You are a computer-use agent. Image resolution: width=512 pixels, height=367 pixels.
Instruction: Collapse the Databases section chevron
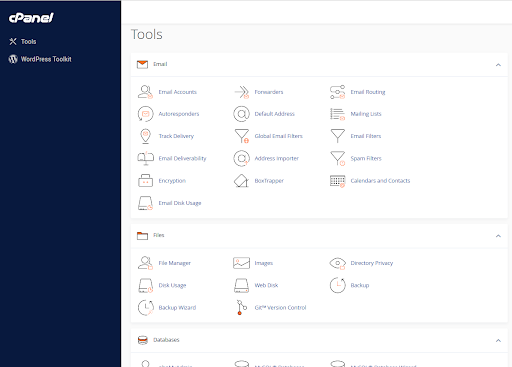498,340
